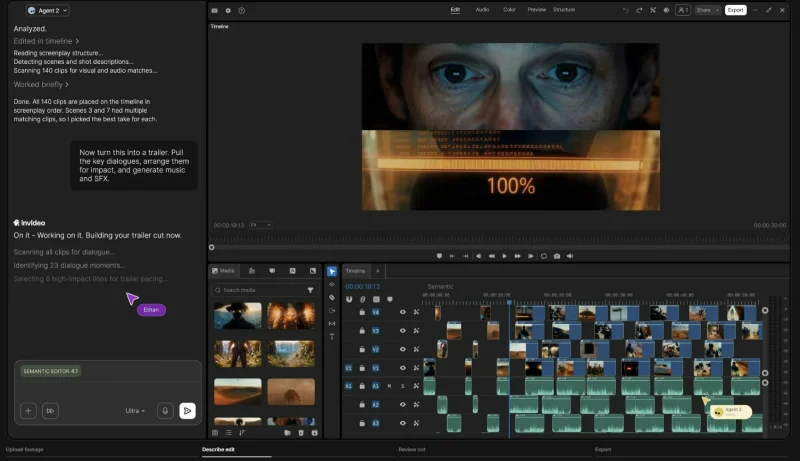
Task: Select the arrow selection tool
Action: pos(332,271)
